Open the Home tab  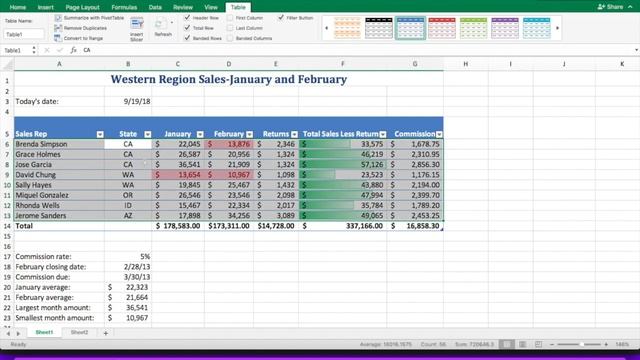pyautogui.click(x=18, y=7)
